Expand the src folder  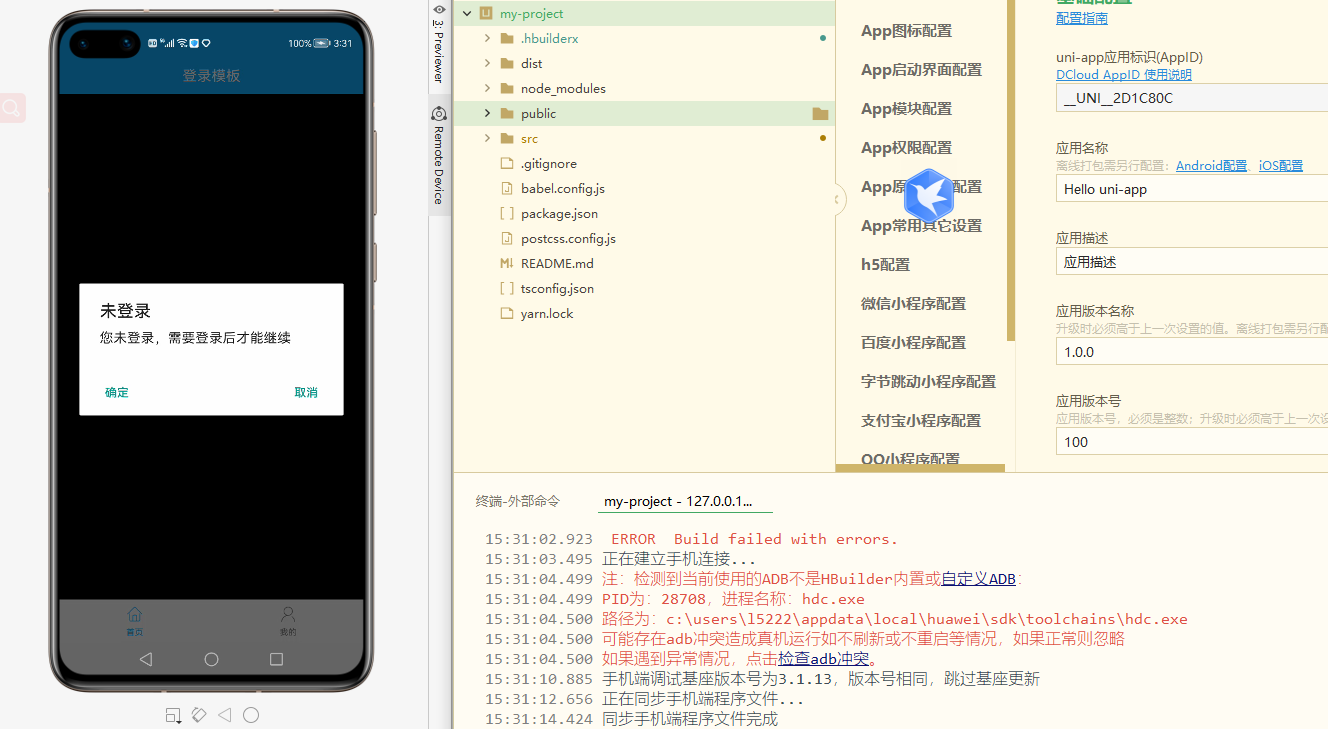coord(487,139)
